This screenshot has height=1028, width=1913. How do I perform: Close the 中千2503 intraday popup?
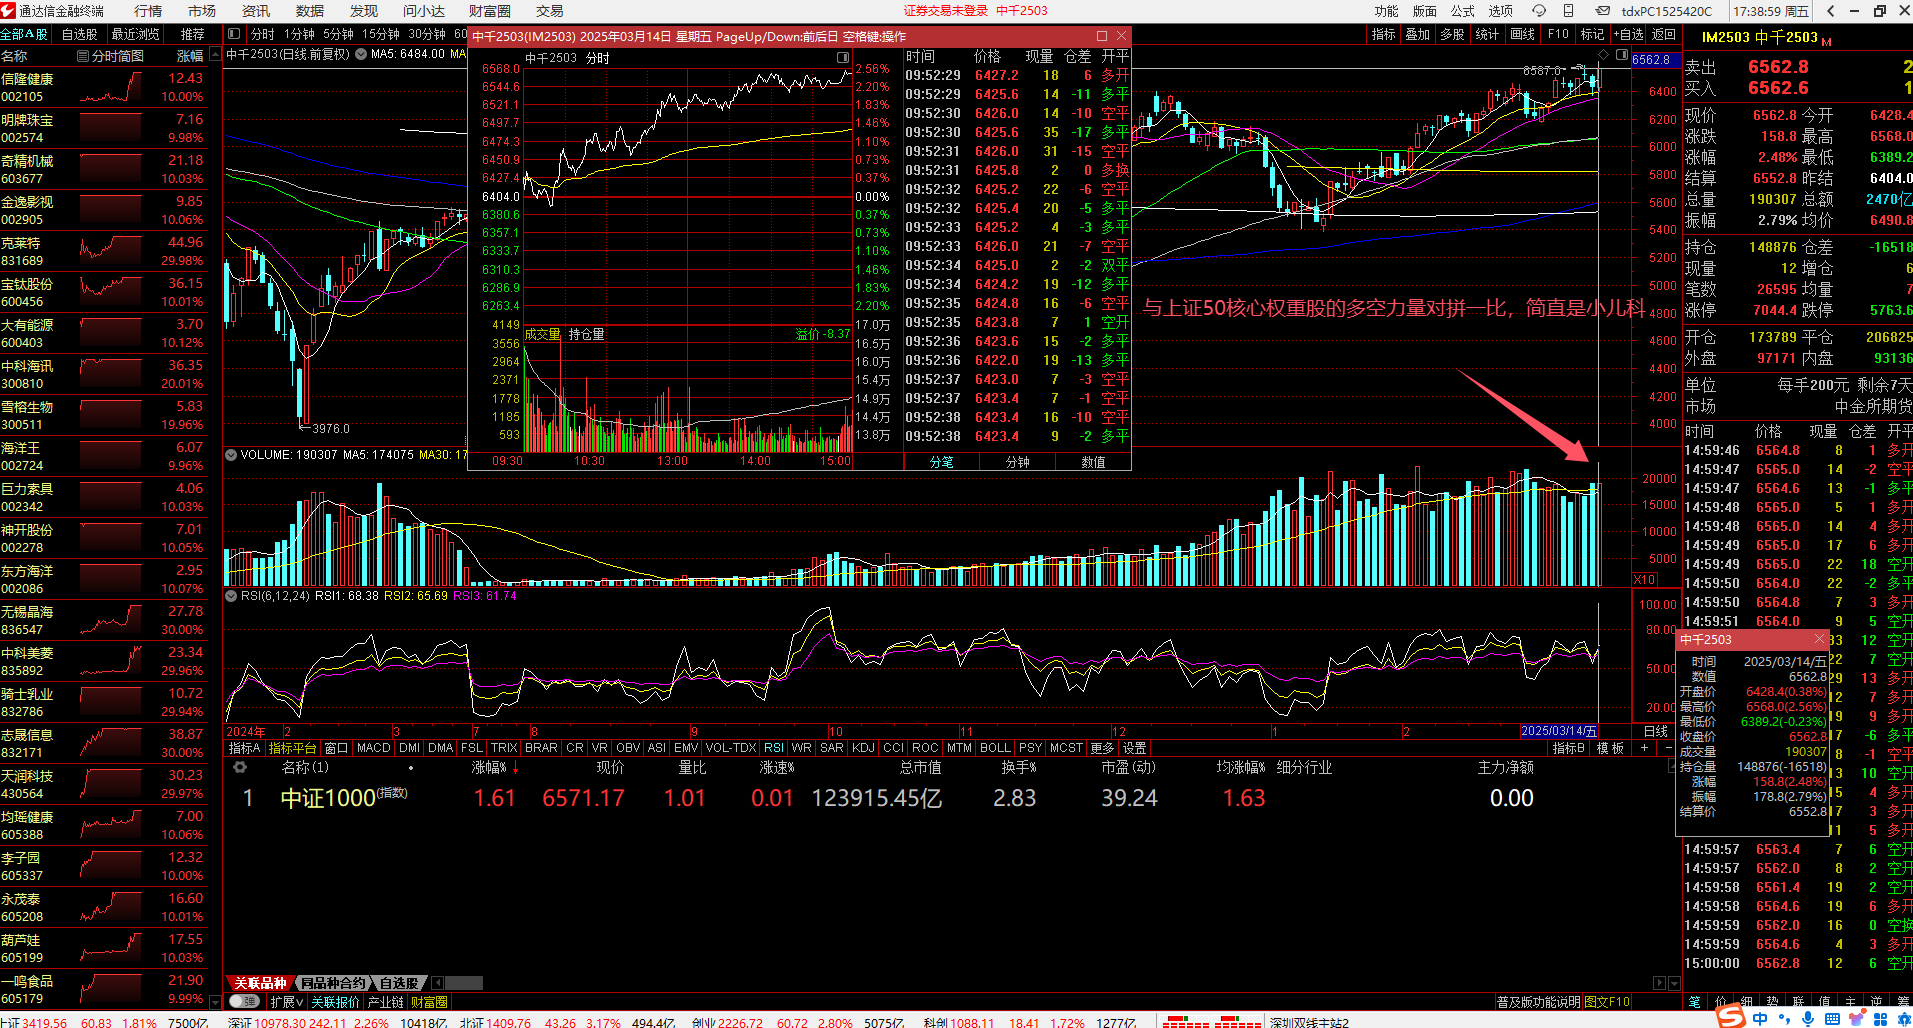(1121, 36)
